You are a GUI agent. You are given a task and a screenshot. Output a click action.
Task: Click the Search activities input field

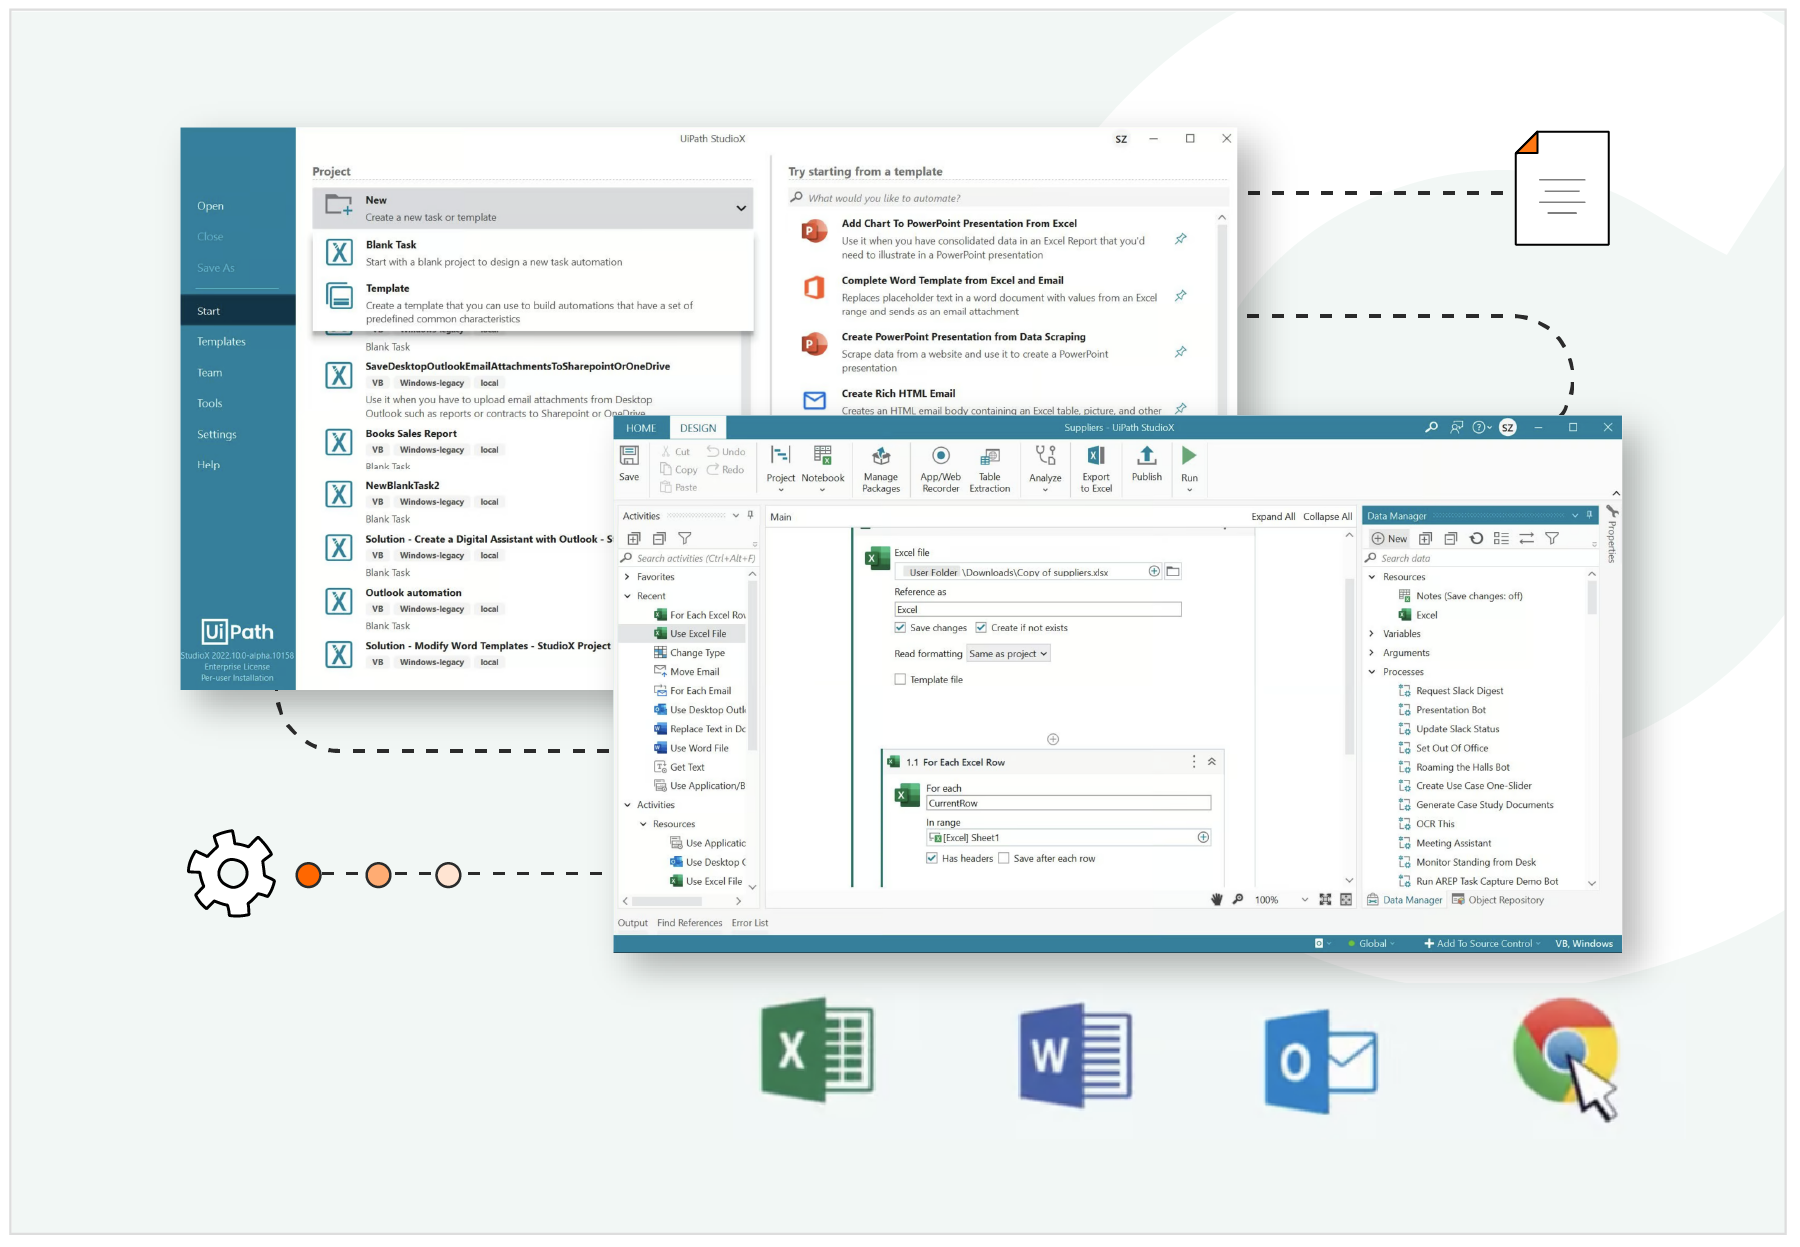688,558
